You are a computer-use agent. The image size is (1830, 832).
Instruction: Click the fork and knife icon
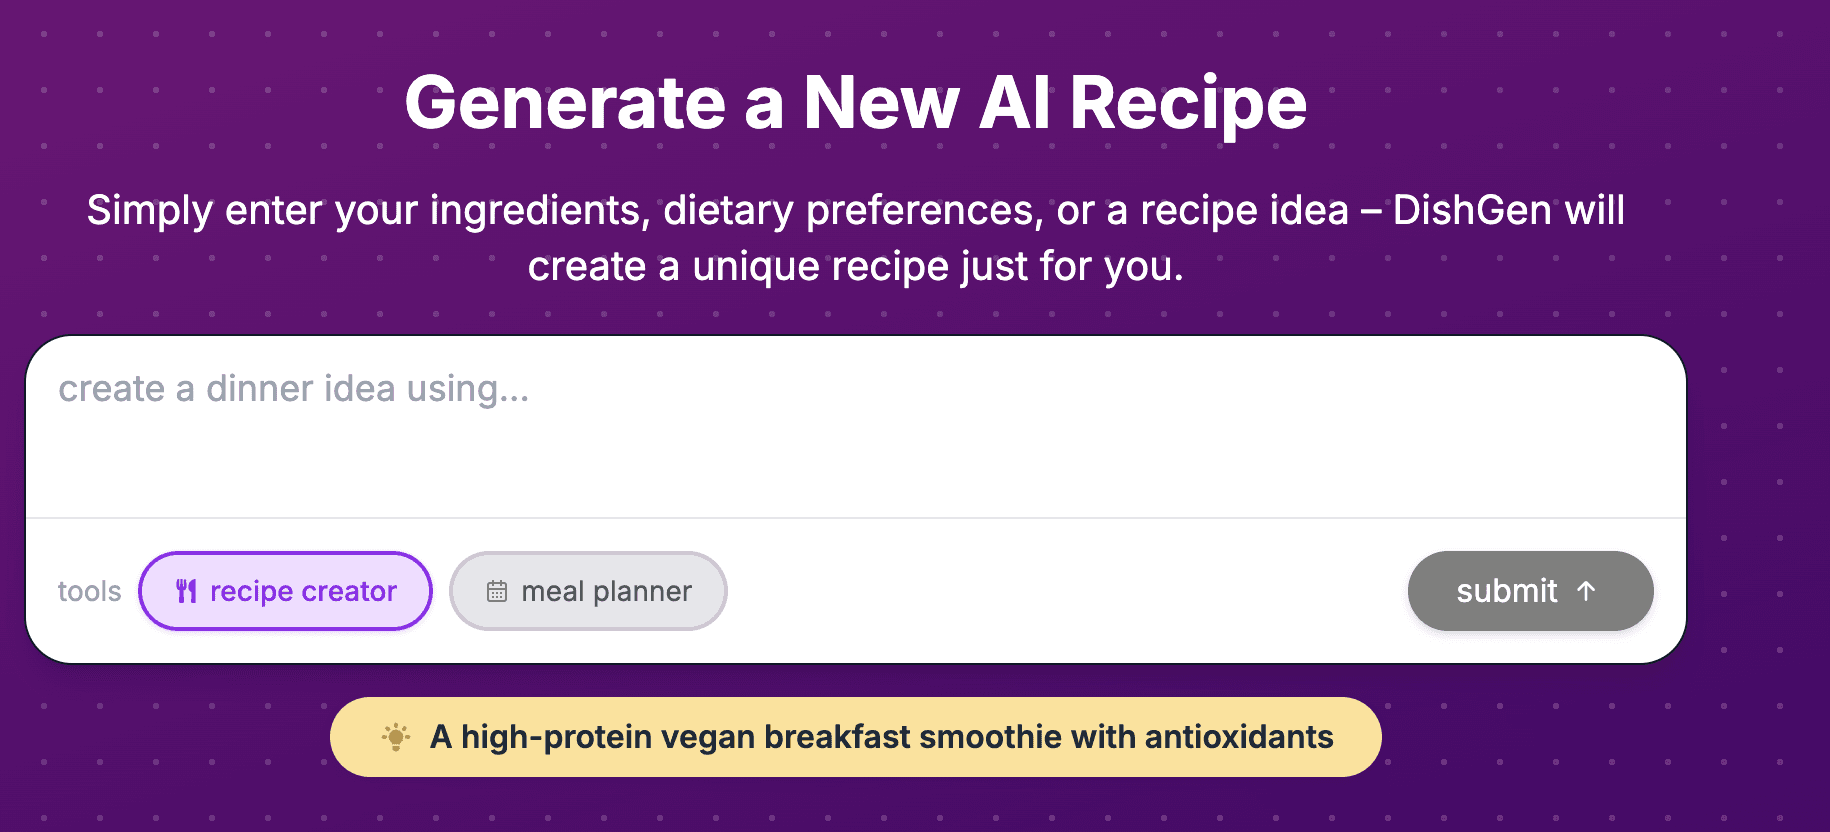pos(186,591)
